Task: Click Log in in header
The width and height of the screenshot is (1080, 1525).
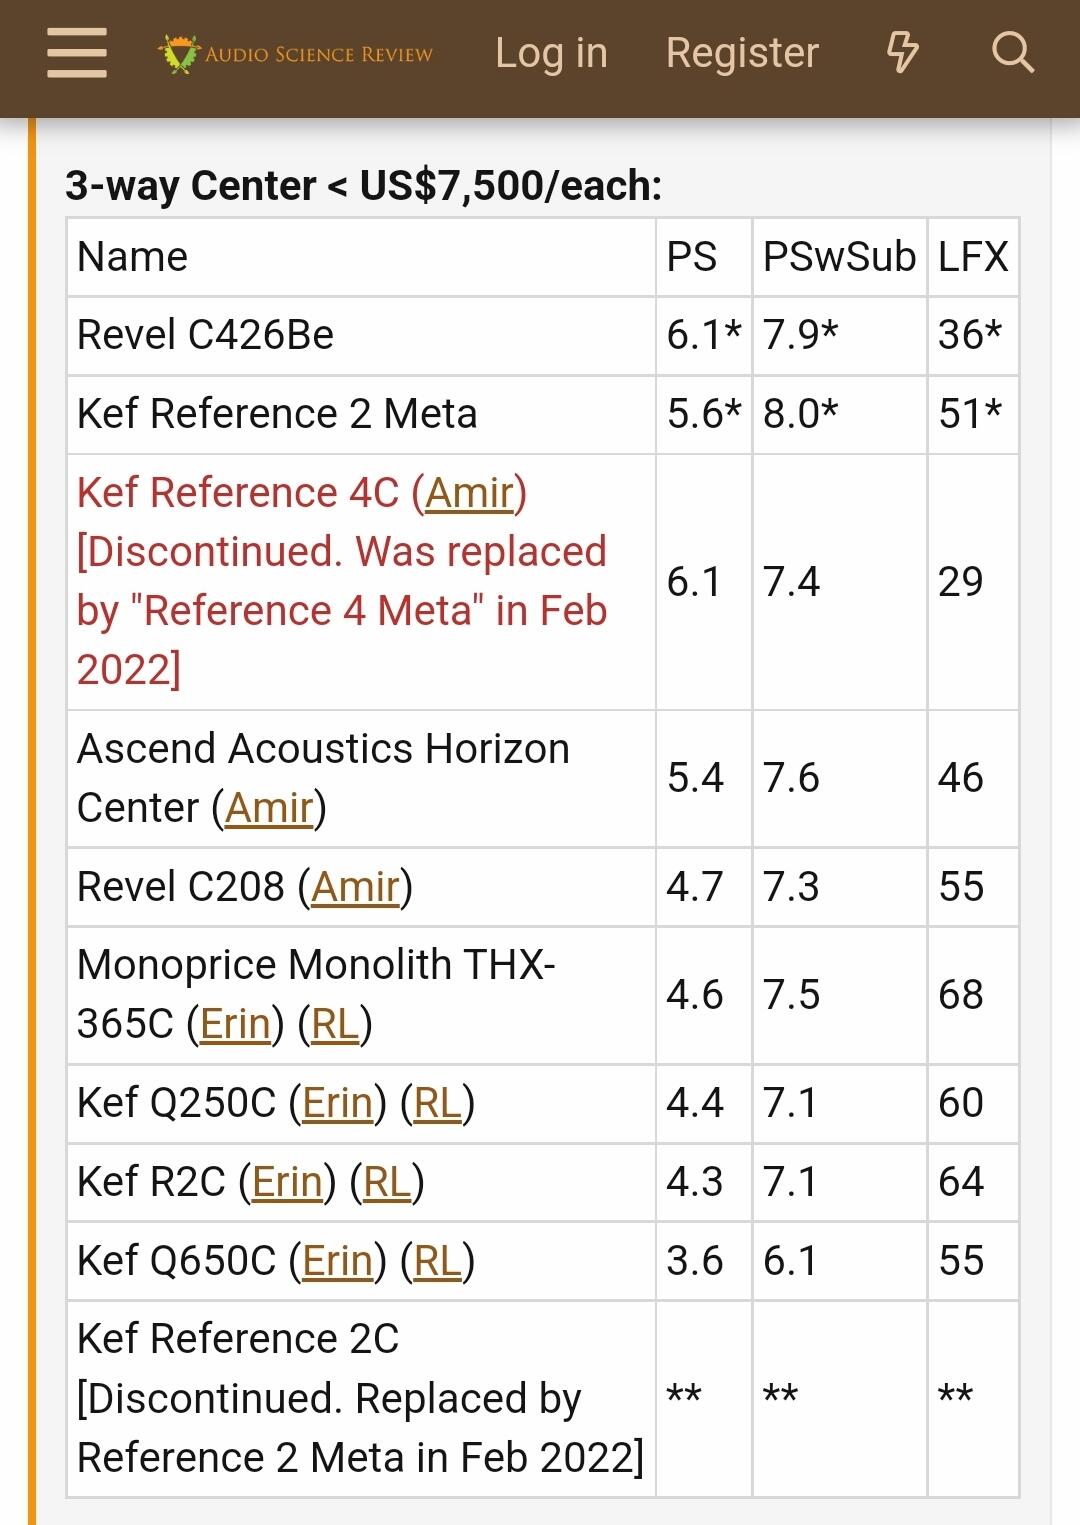Action: (551, 53)
